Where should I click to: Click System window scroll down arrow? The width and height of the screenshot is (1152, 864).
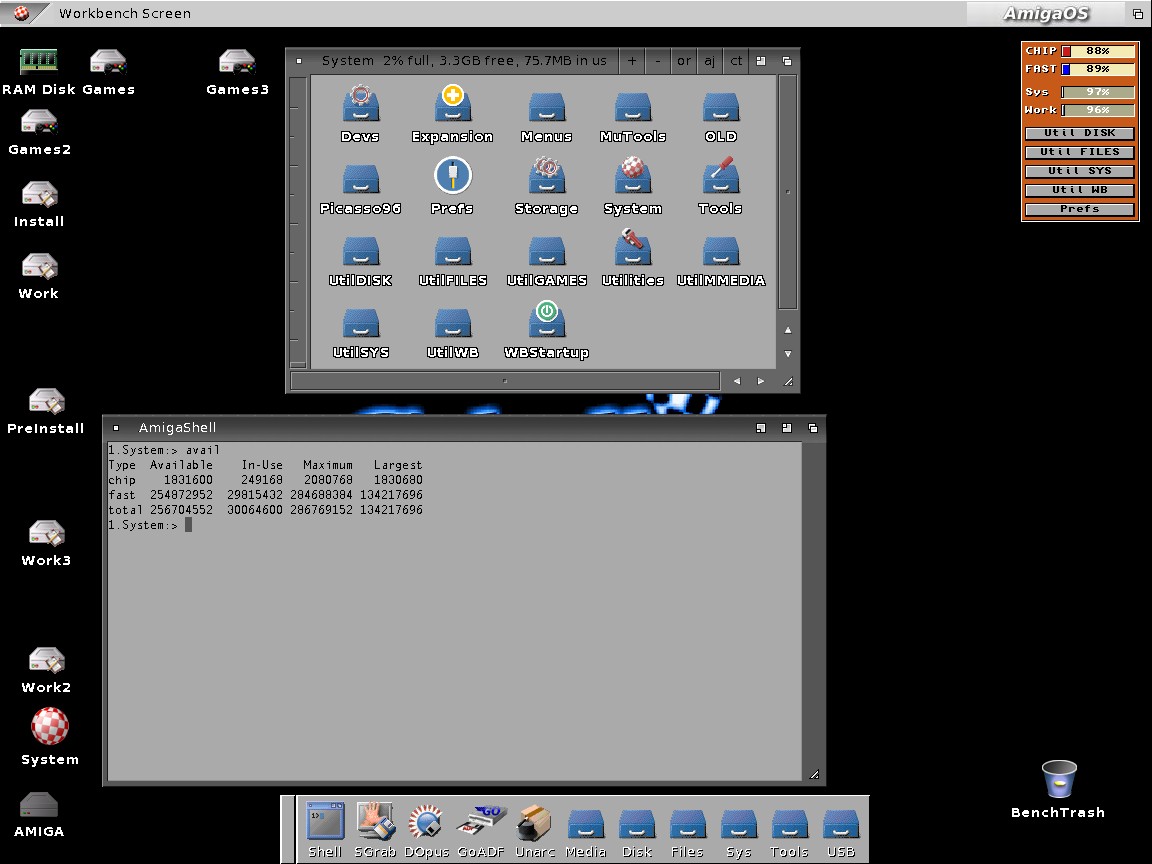(x=788, y=353)
